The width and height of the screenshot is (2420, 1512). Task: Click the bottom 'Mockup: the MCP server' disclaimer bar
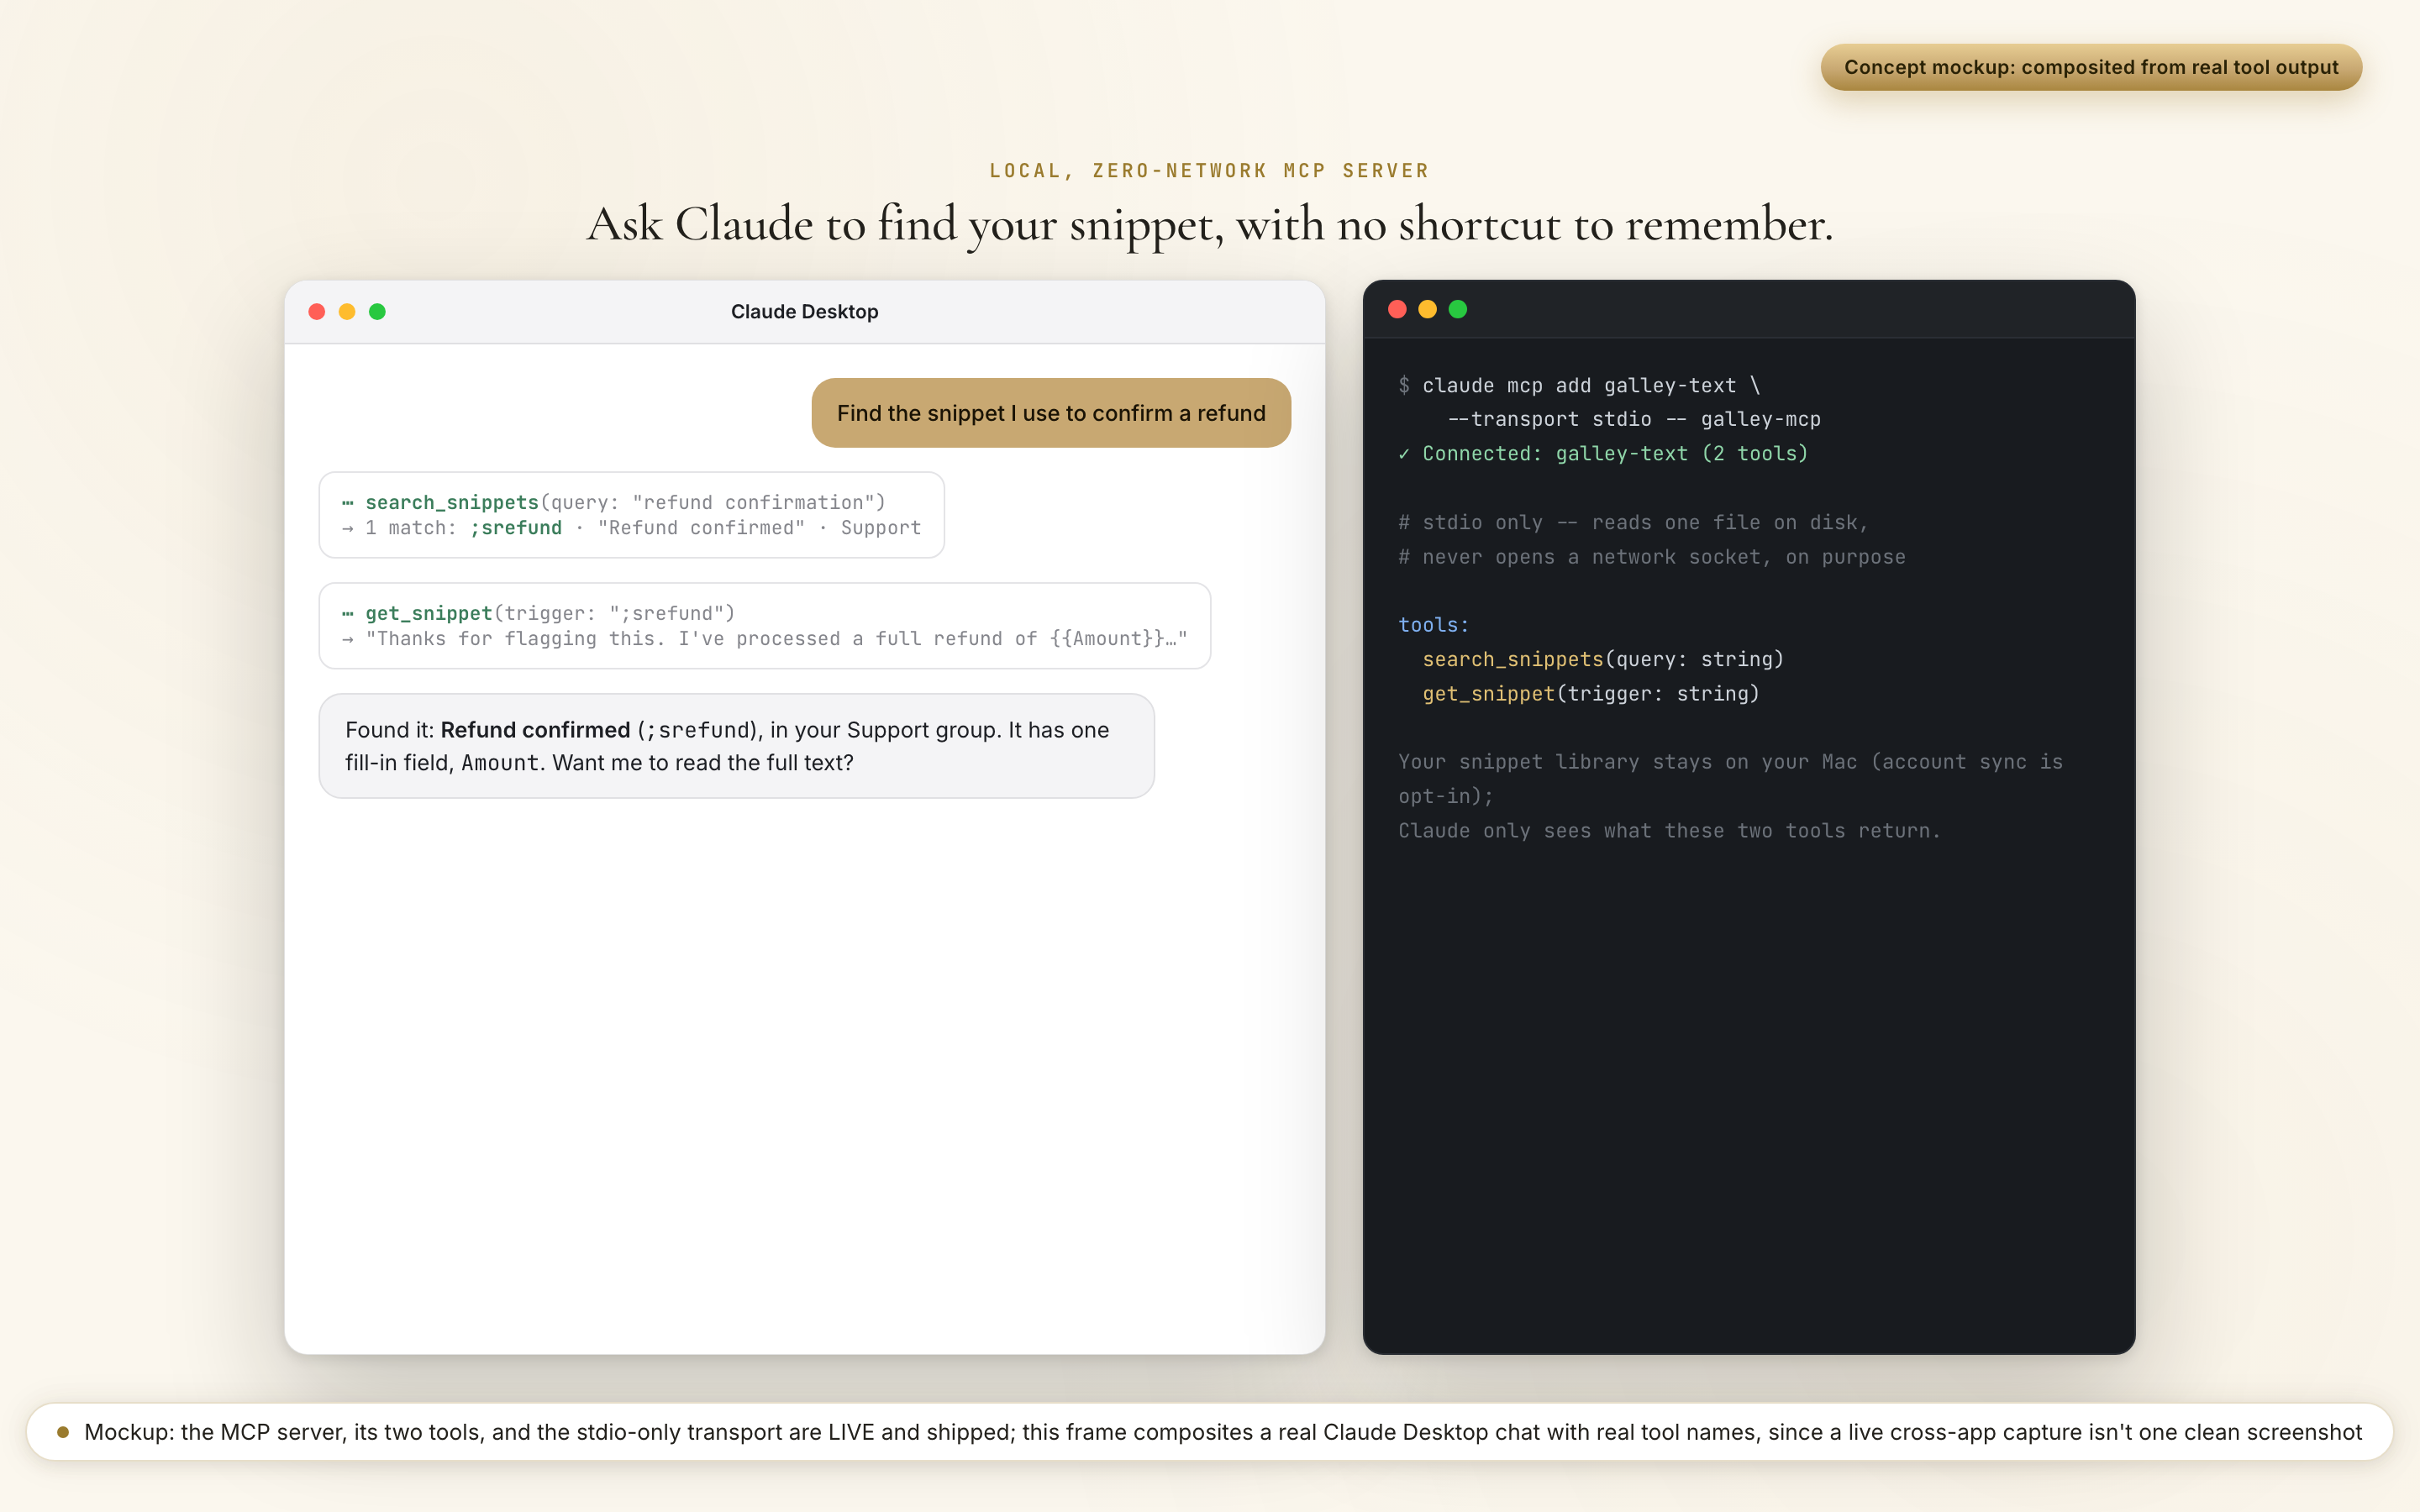click(1210, 1432)
